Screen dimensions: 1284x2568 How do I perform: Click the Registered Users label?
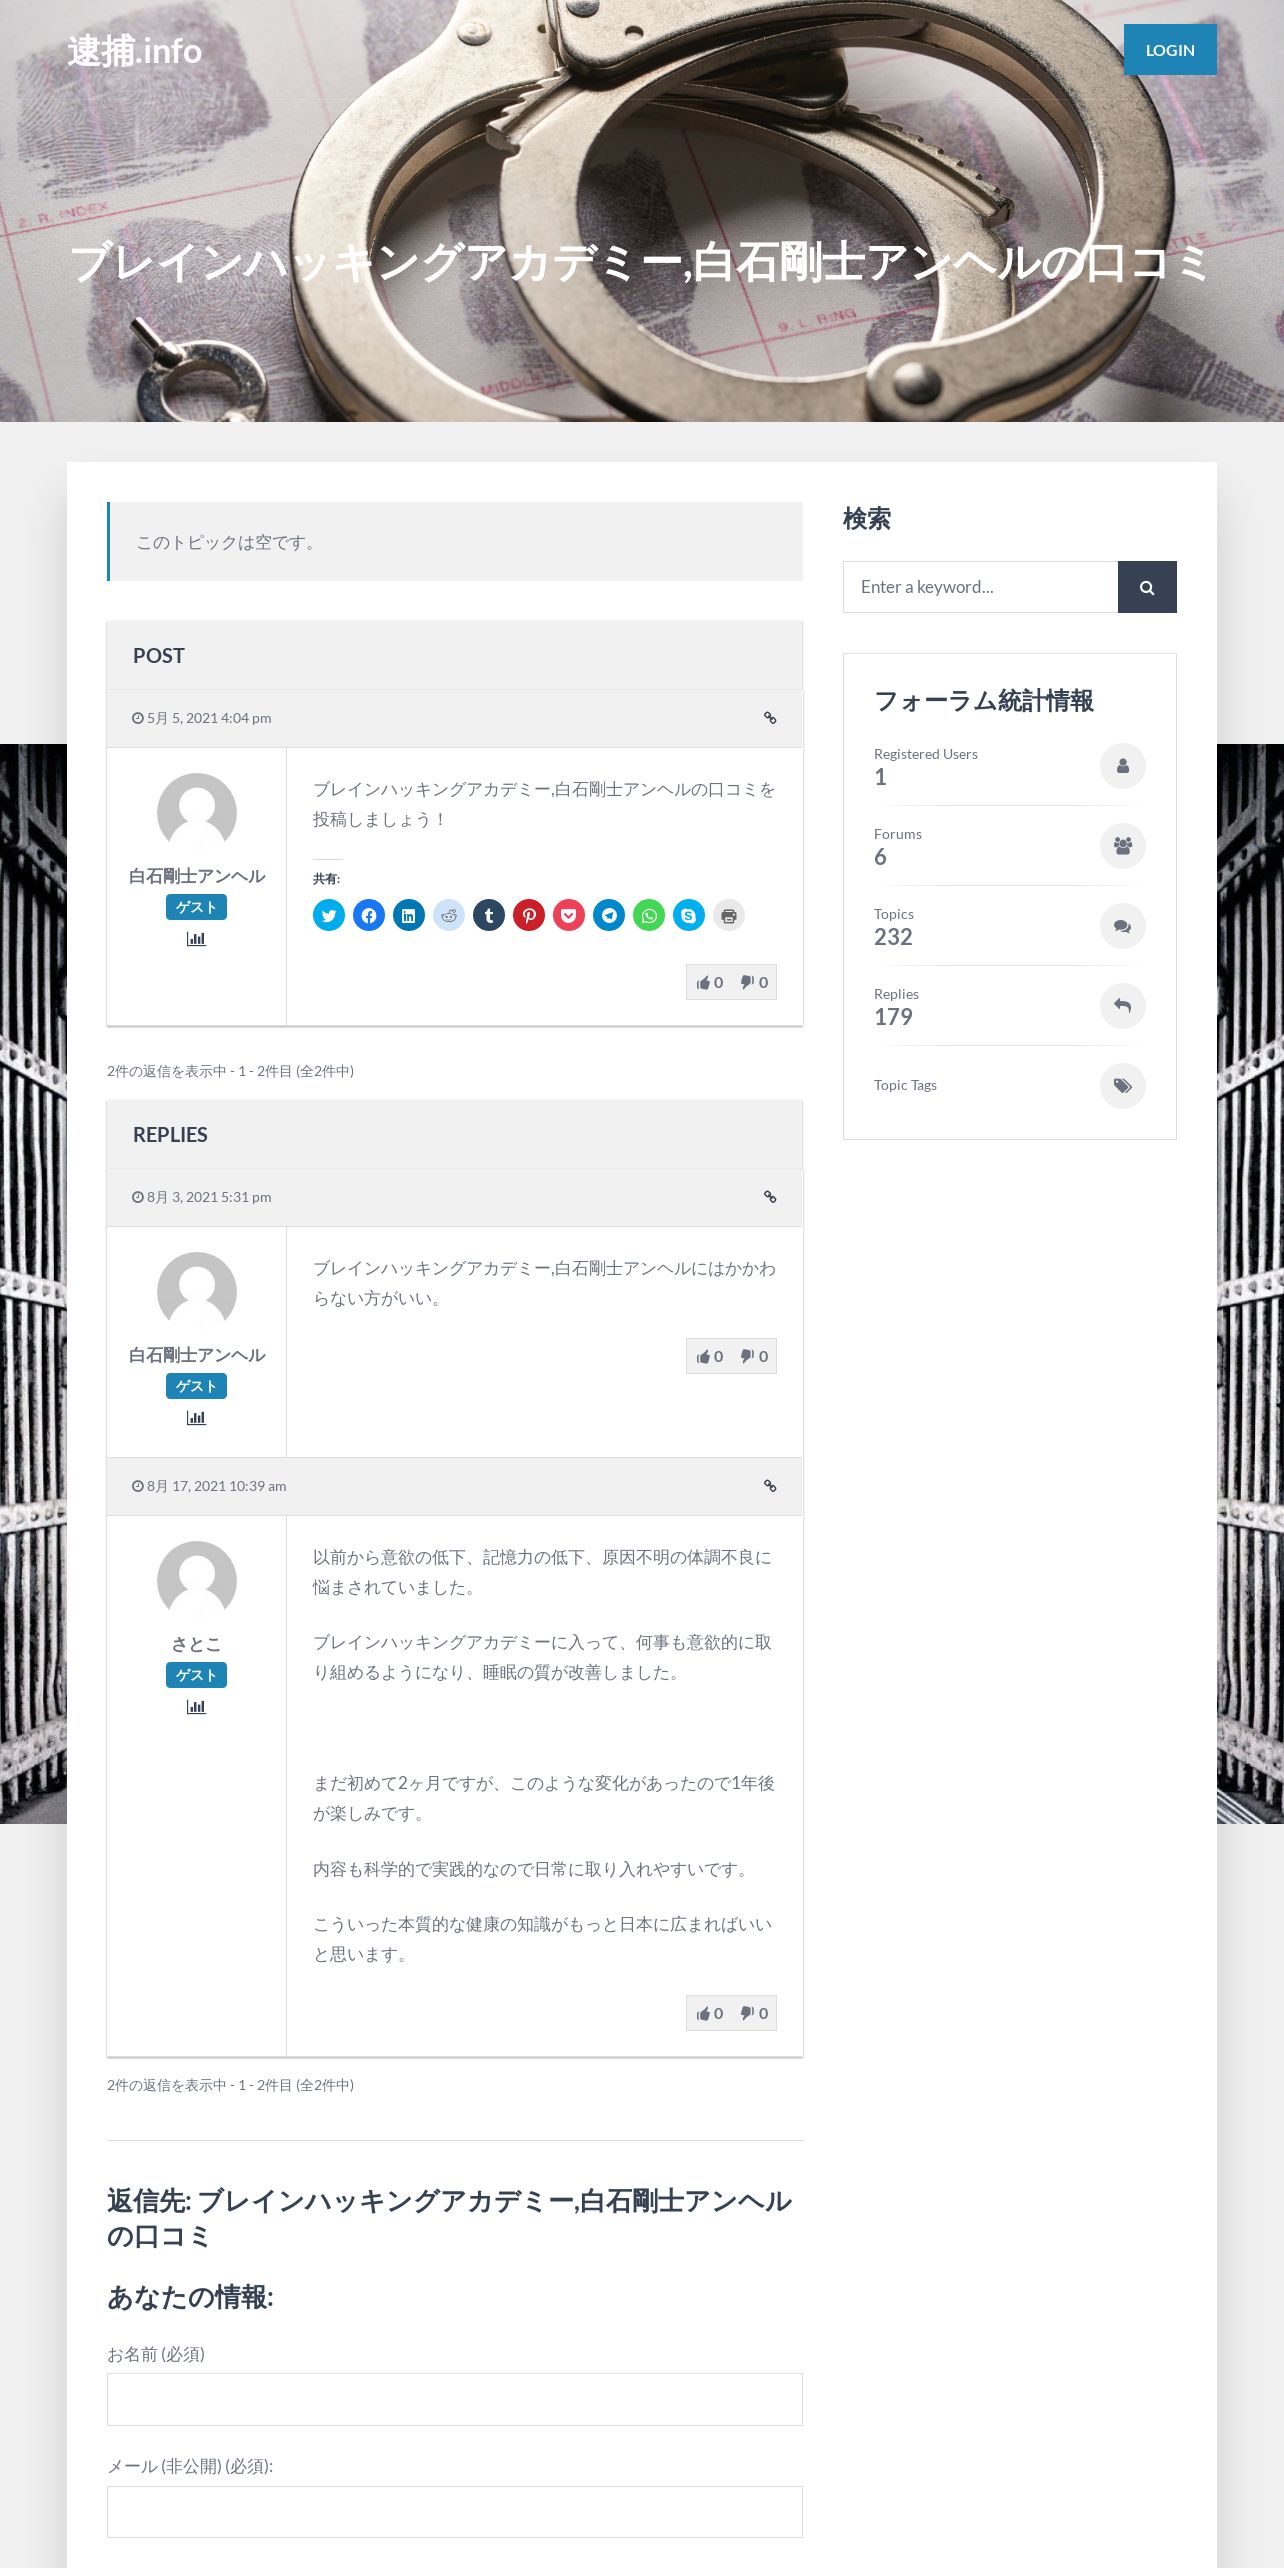point(926,754)
